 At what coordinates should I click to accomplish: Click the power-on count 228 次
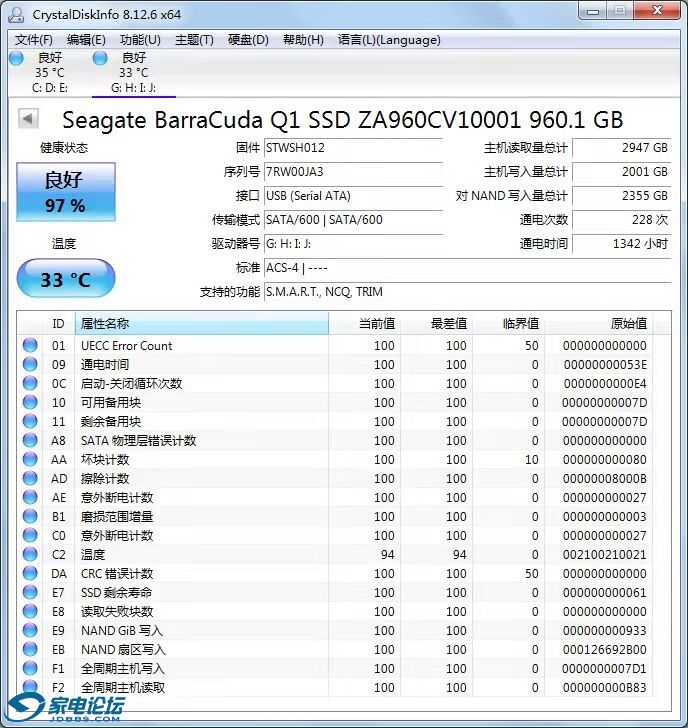(622, 220)
